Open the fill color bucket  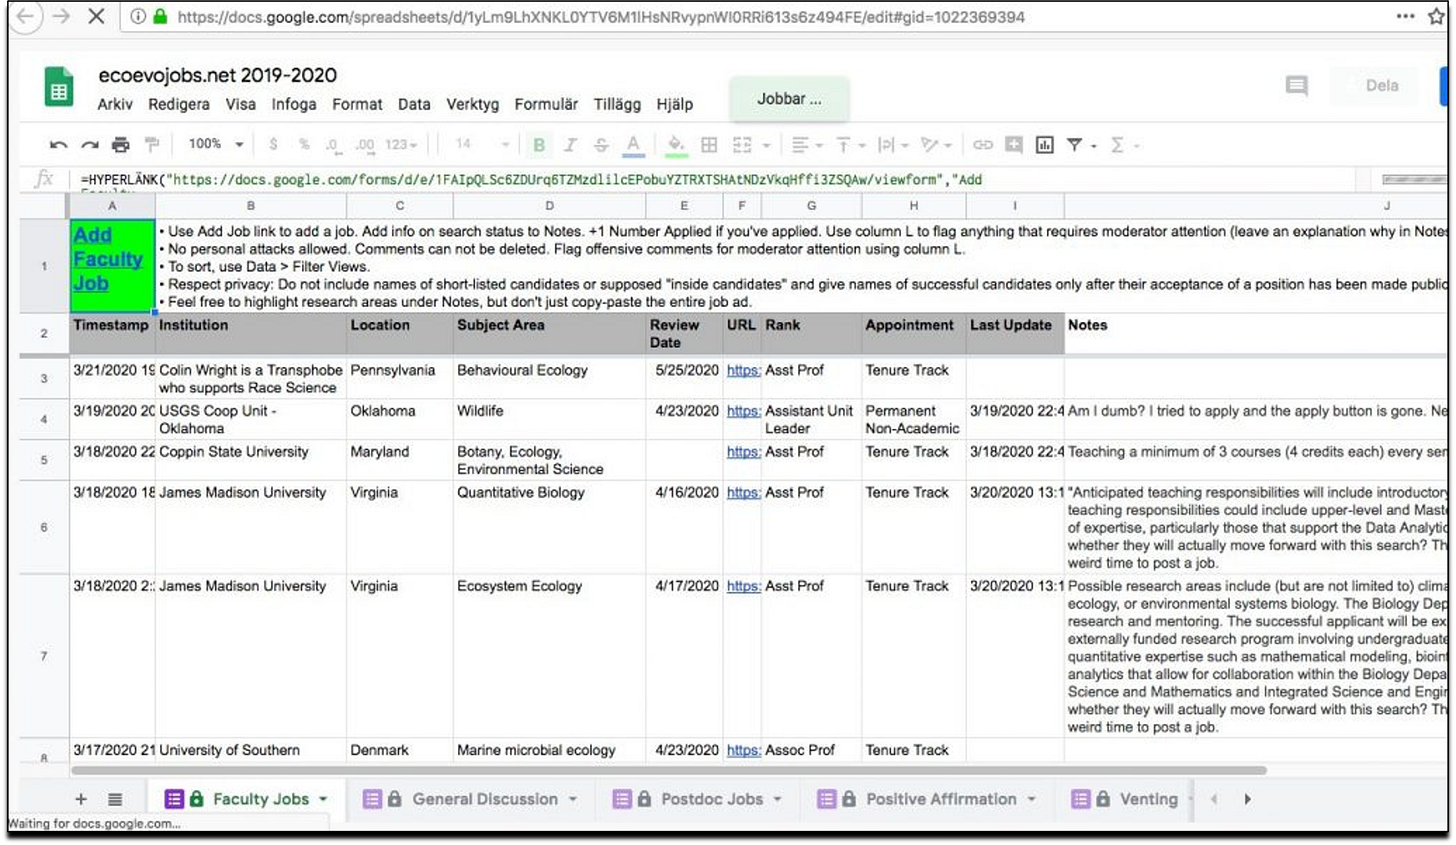coord(677,146)
